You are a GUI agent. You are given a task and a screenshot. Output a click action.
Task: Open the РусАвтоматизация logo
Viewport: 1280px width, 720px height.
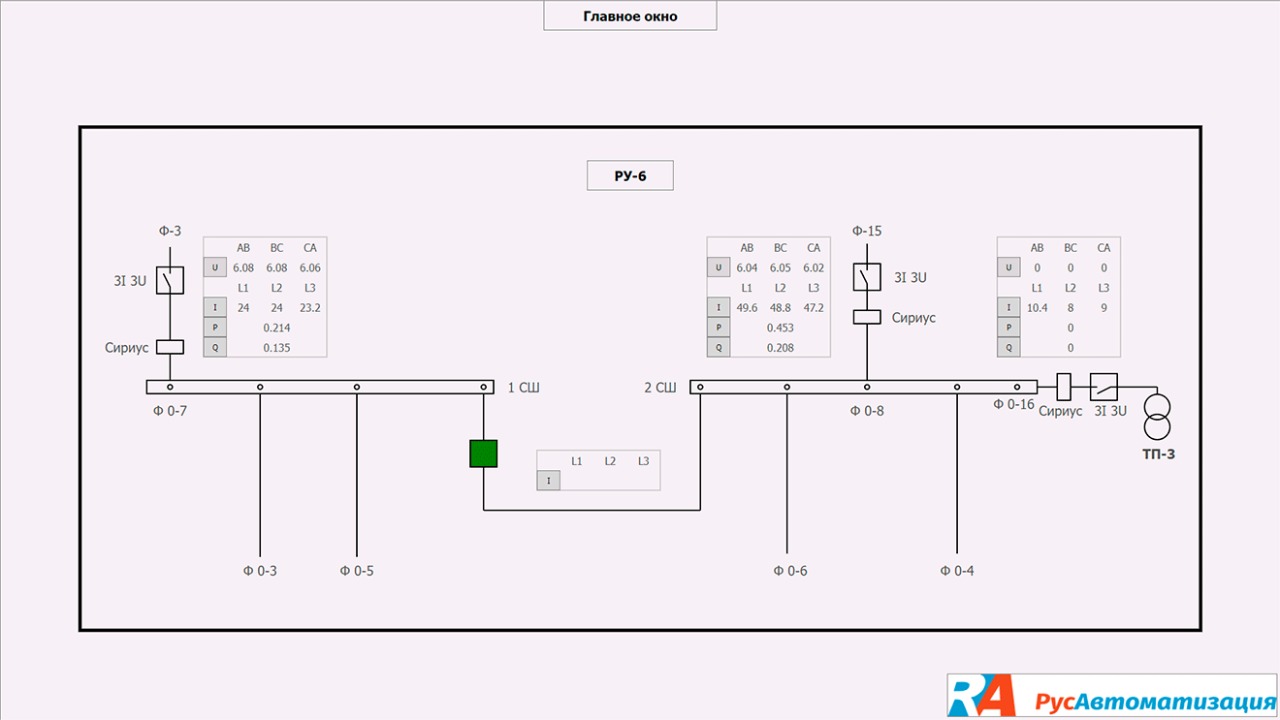(1112, 696)
